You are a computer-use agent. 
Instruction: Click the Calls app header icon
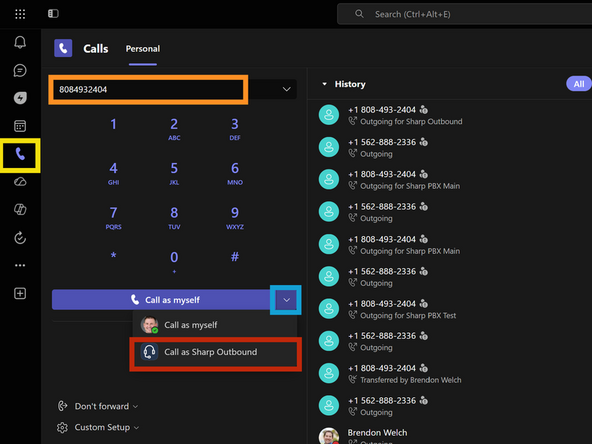[63, 48]
